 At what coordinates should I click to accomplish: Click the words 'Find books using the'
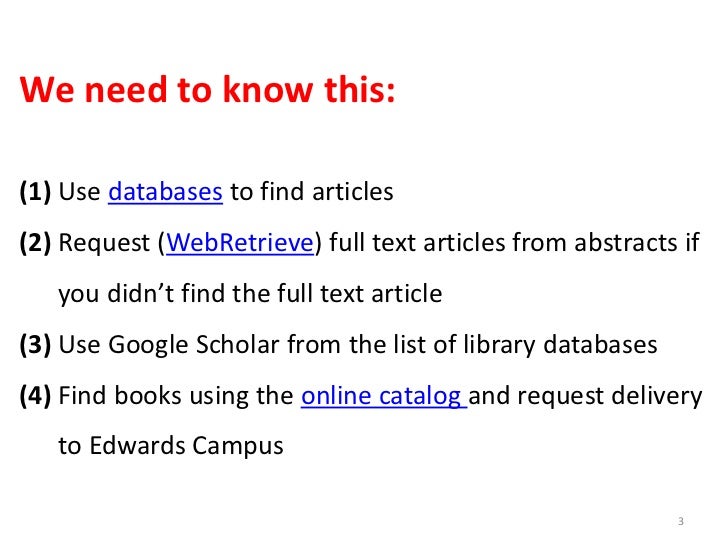point(176,396)
